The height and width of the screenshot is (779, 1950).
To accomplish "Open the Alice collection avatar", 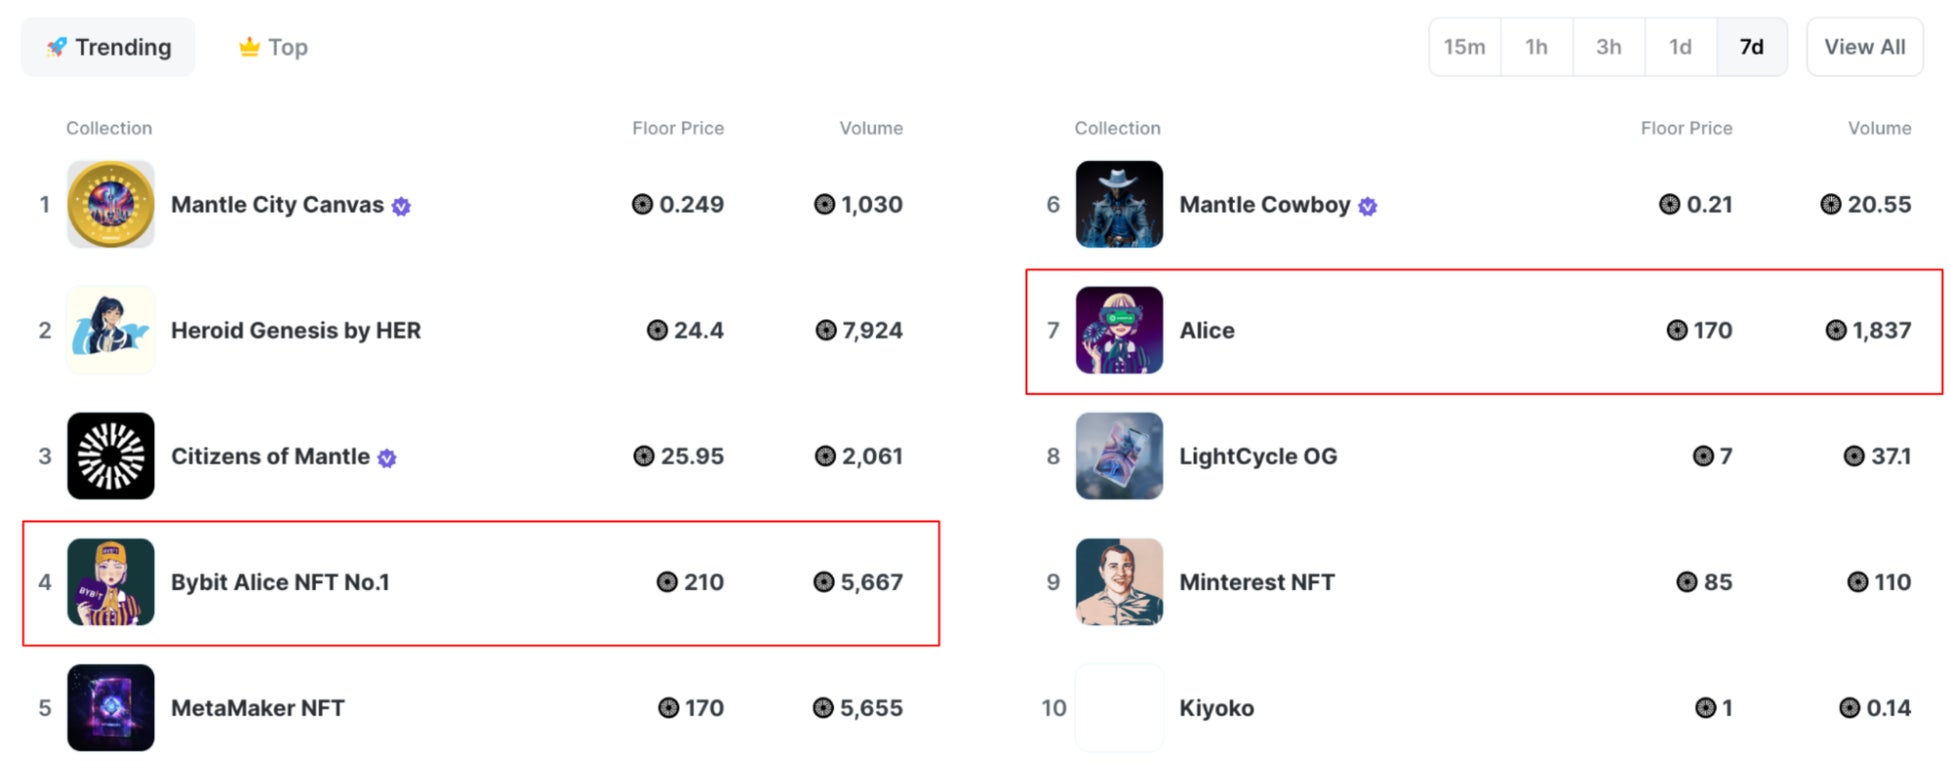I will click(x=1118, y=330).
